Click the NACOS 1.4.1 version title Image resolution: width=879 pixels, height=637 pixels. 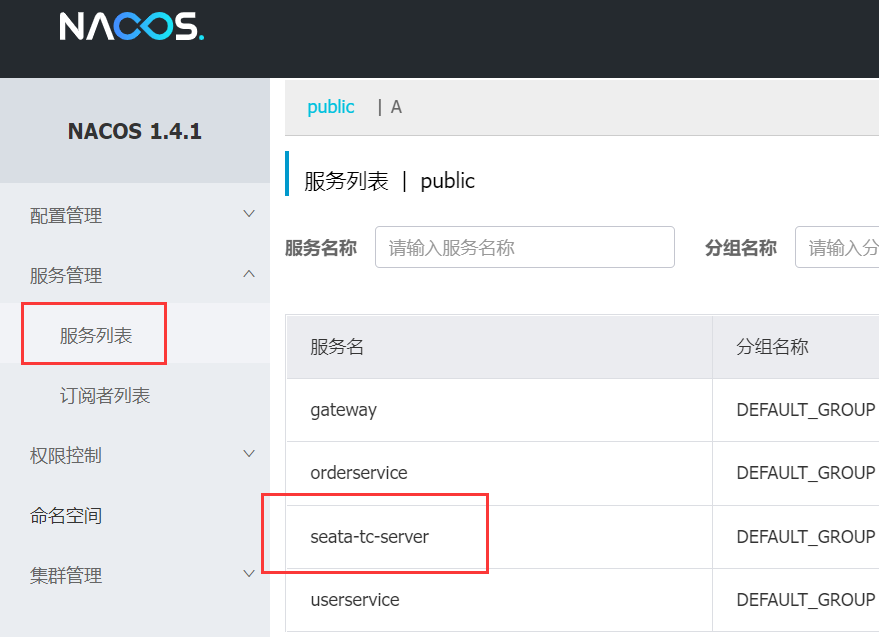(x=135, y=131)
